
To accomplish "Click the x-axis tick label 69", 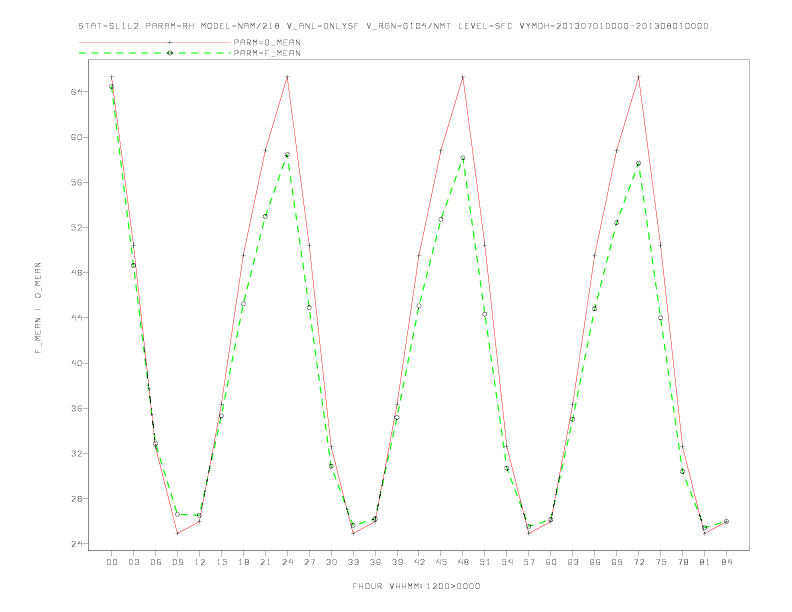I will pyautogui.click(x=617, y=562).
